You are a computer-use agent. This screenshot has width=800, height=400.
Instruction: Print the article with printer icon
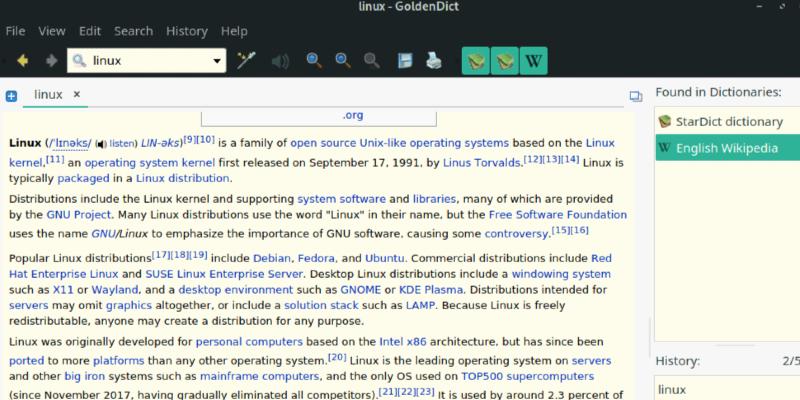point(434,61)
